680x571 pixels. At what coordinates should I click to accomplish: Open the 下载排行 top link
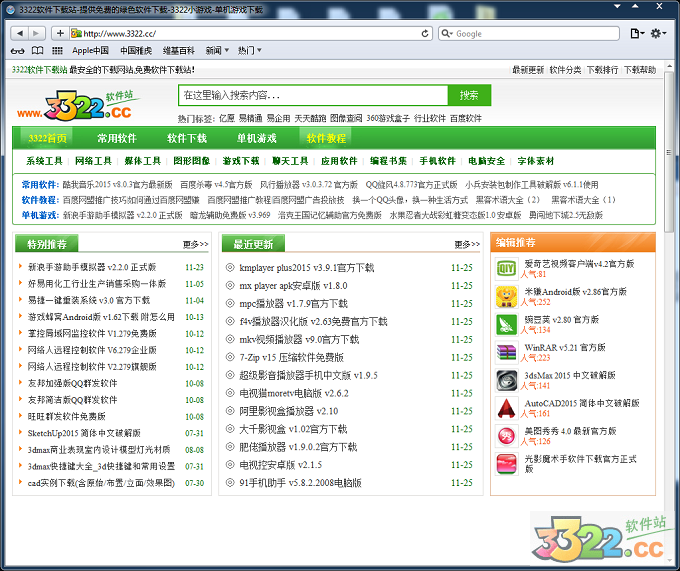click(x=602, y=70)
